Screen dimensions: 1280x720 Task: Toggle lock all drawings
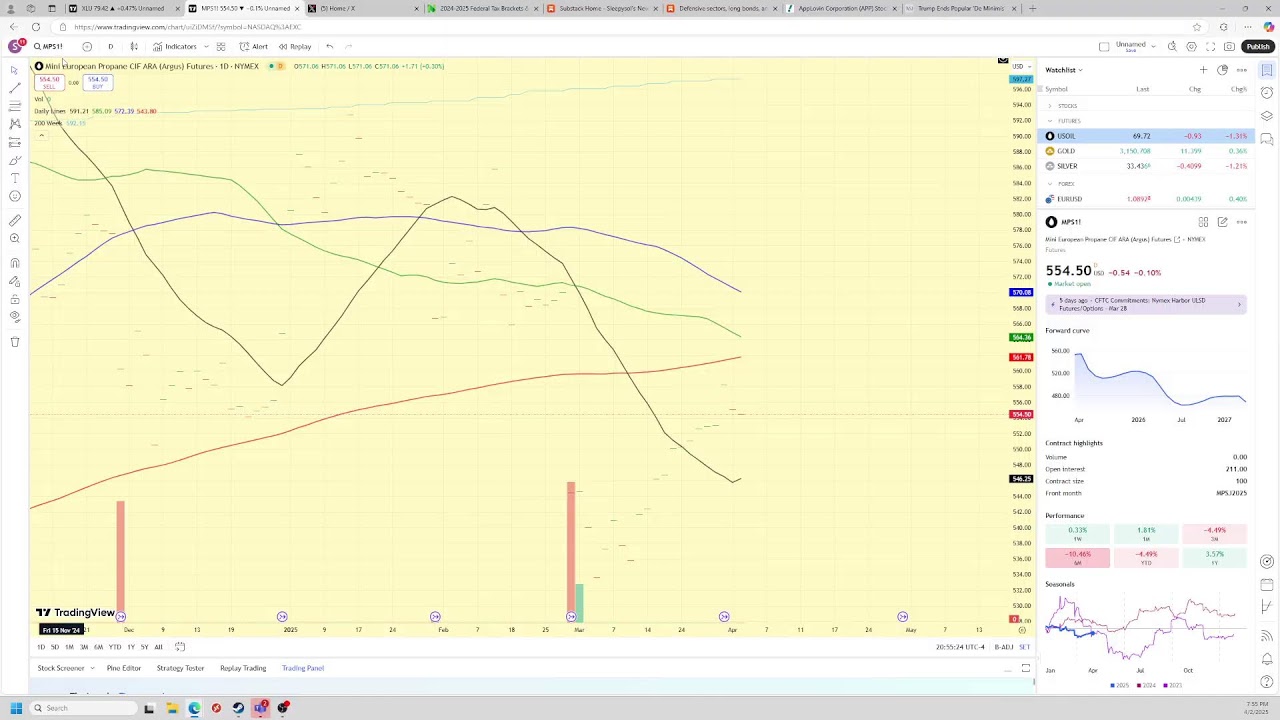click(14, 299)
